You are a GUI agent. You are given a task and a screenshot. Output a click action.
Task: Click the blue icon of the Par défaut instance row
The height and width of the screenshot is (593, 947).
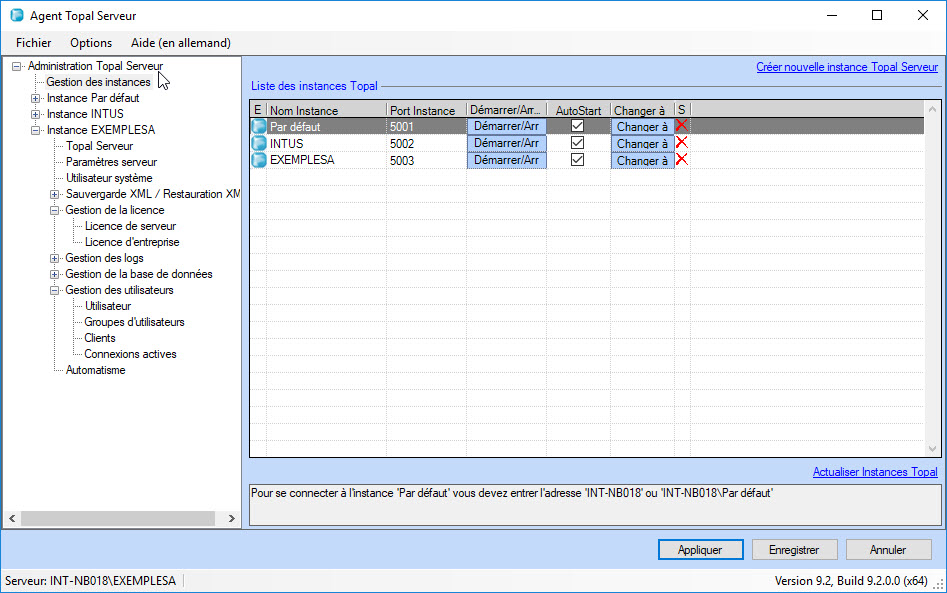(x=259, y=127)
